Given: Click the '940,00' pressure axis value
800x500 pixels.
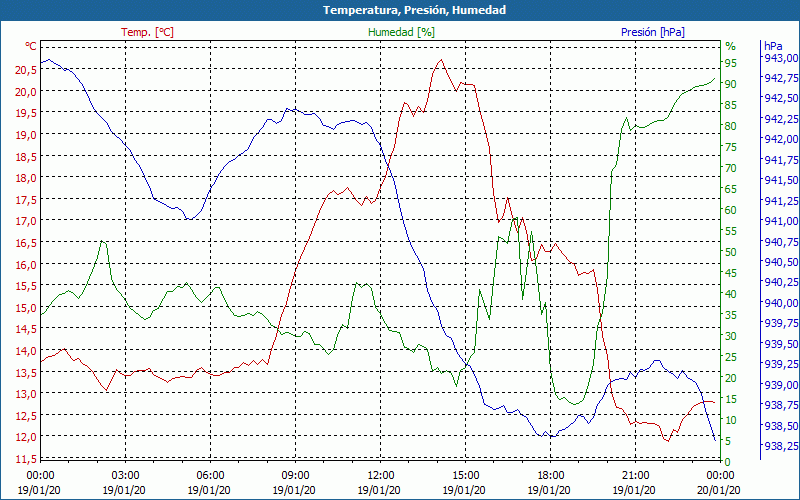Looking at the screenshot, I should point(781,303).
